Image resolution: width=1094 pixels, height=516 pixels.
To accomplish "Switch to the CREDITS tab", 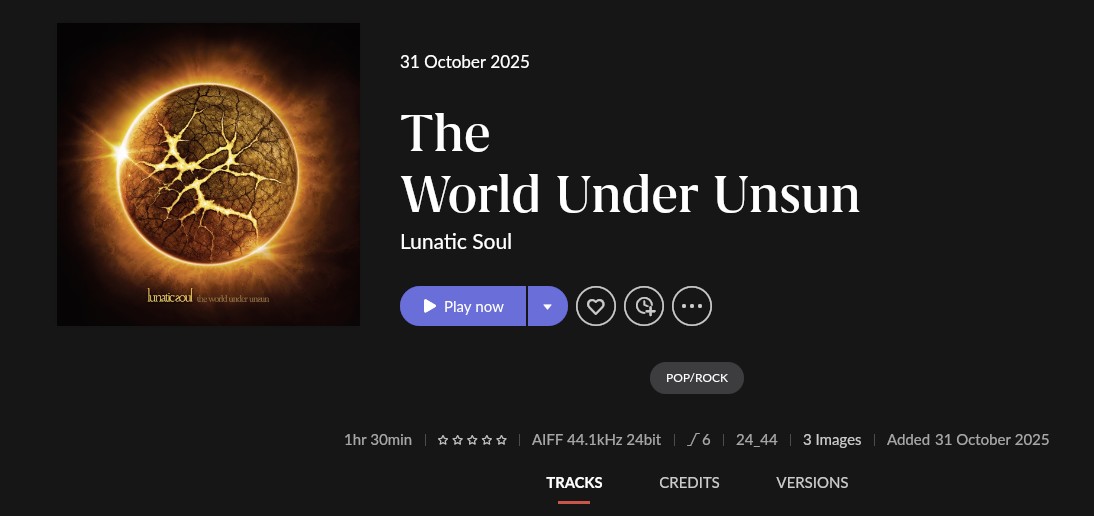I will tap(689, 483).
